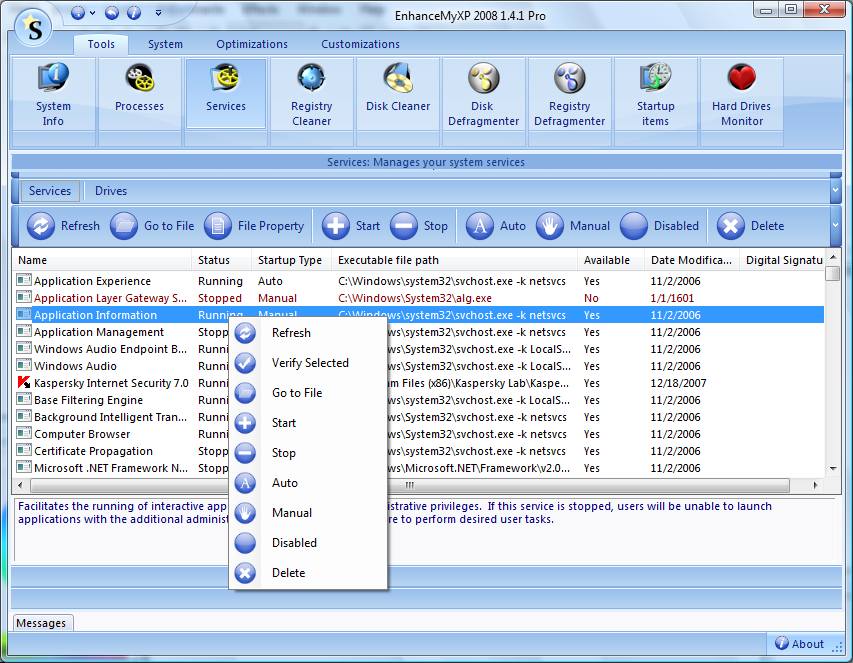Click the About button
The height and width of the screenshot is (663, 853).
pyautogui.click(x=798, y=644)
